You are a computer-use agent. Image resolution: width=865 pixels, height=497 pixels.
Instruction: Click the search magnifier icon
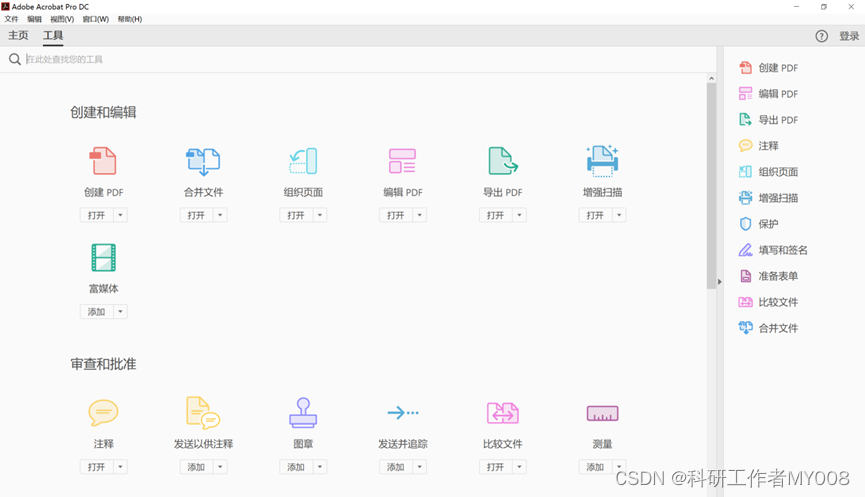tap(15, 59)
